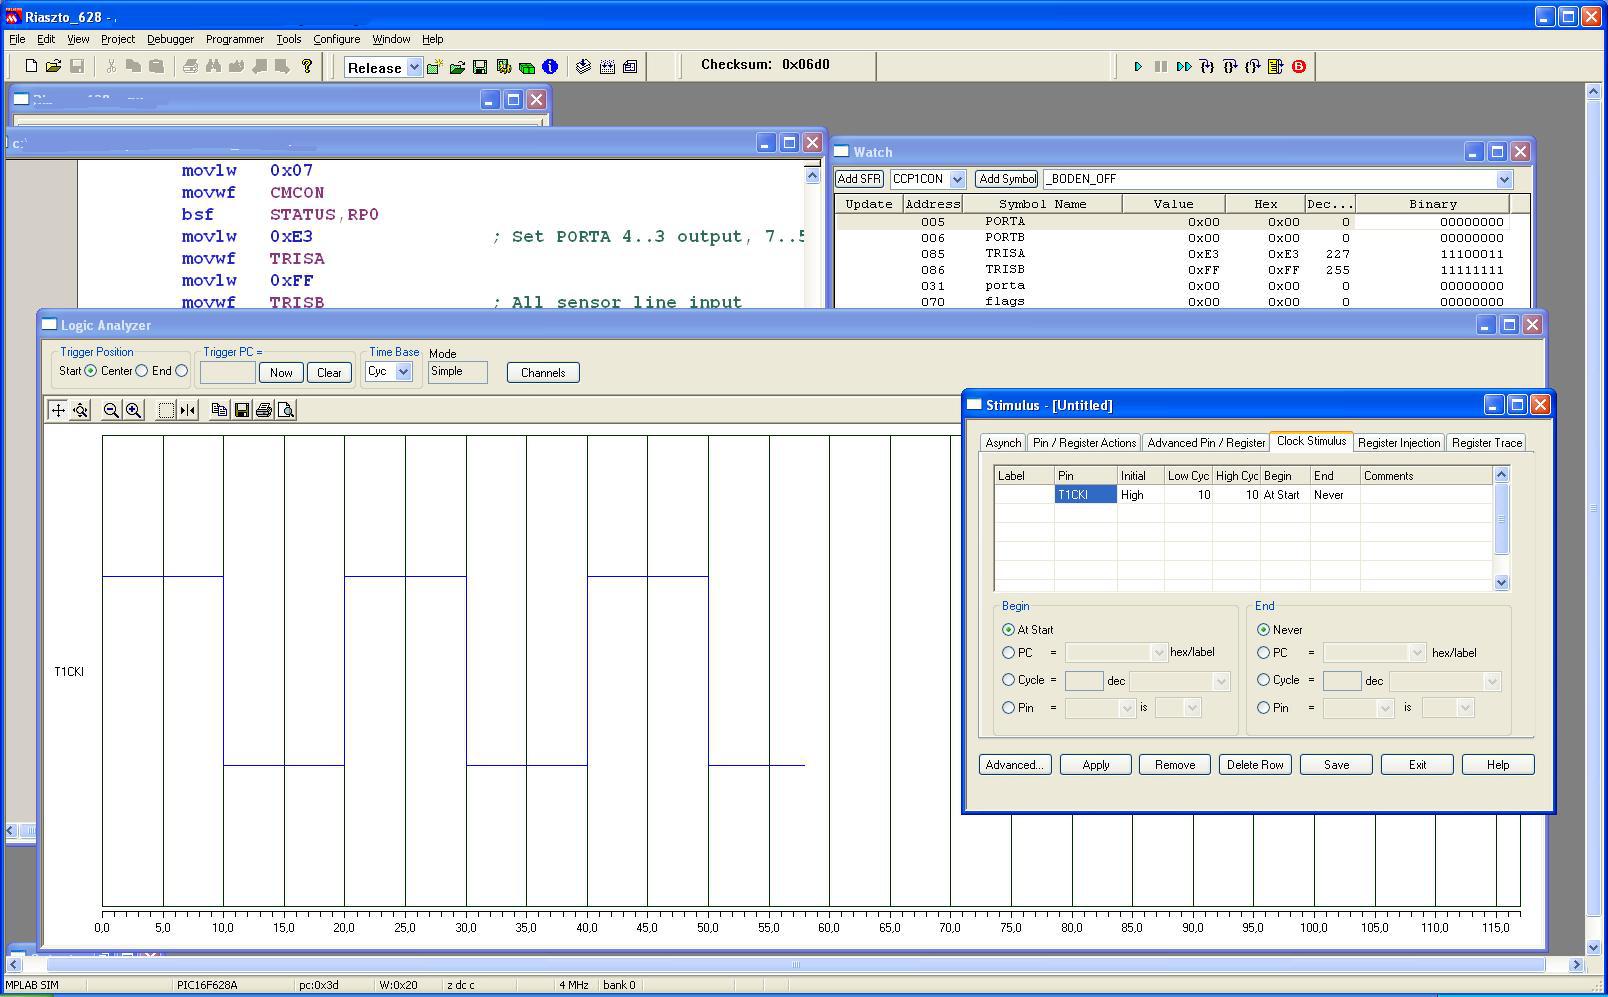Open the End PC hex/label dropdown
The height and width of the screenshot is (997, 1608).
[1417, 653]
